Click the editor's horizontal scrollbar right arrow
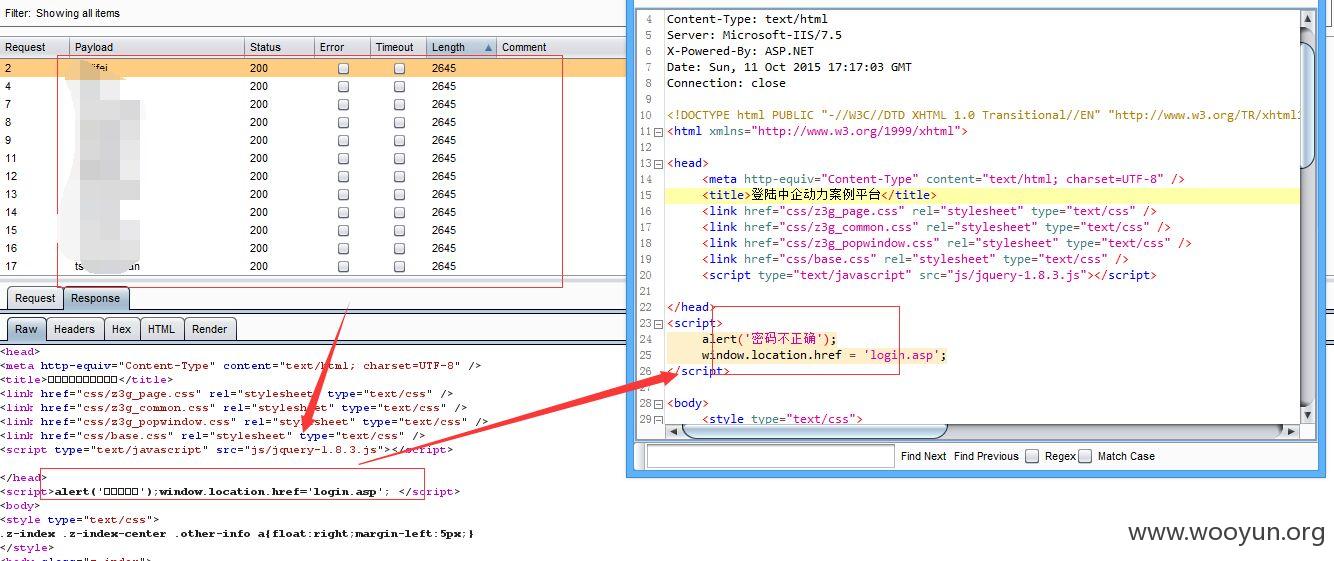 [x=1292, y=432]
